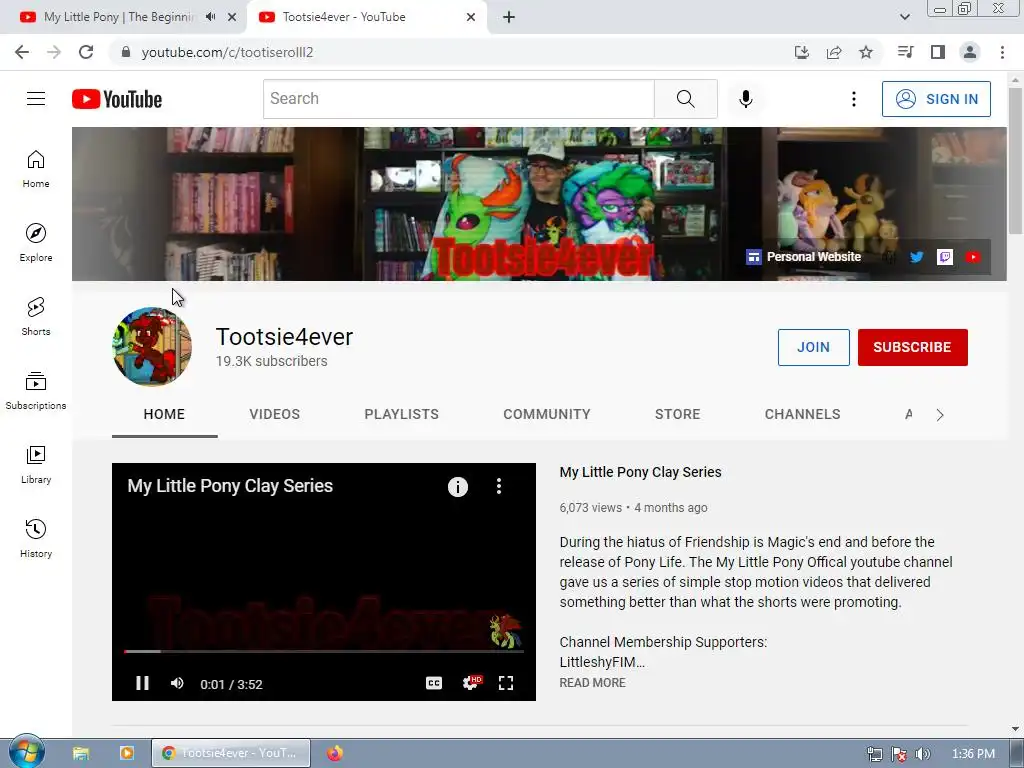Open the Personal Website banner link

pyautogui.click(x=804, y=257)
